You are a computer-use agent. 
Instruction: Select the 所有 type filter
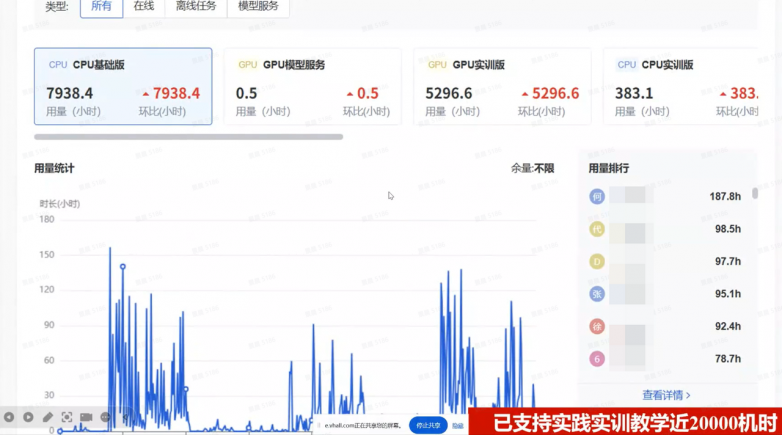point(101,7)
